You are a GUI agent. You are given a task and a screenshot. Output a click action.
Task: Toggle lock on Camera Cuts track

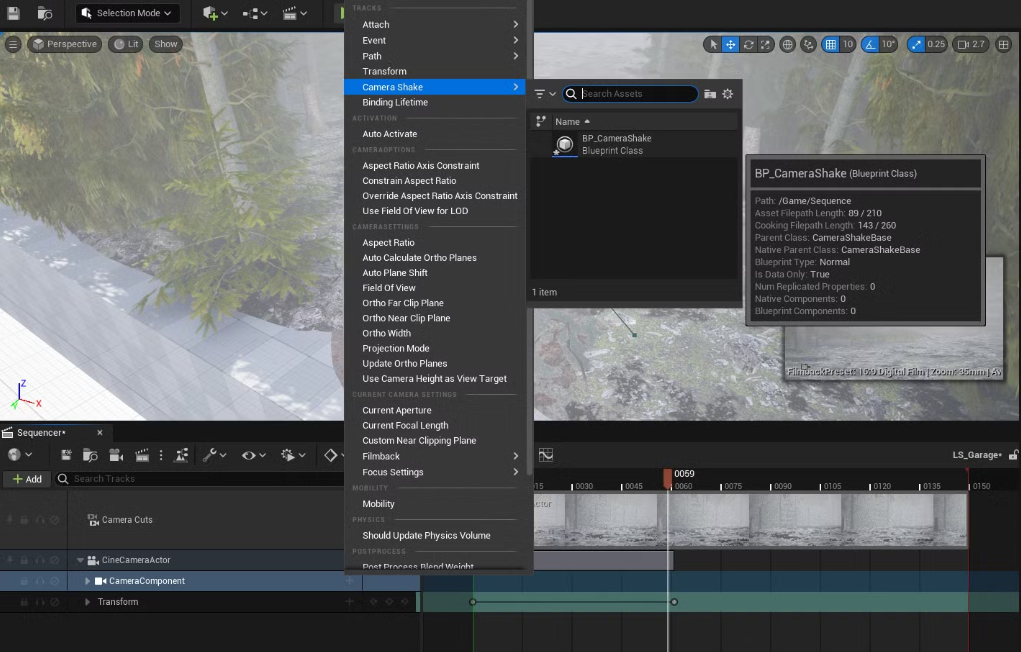pos(24,520)
